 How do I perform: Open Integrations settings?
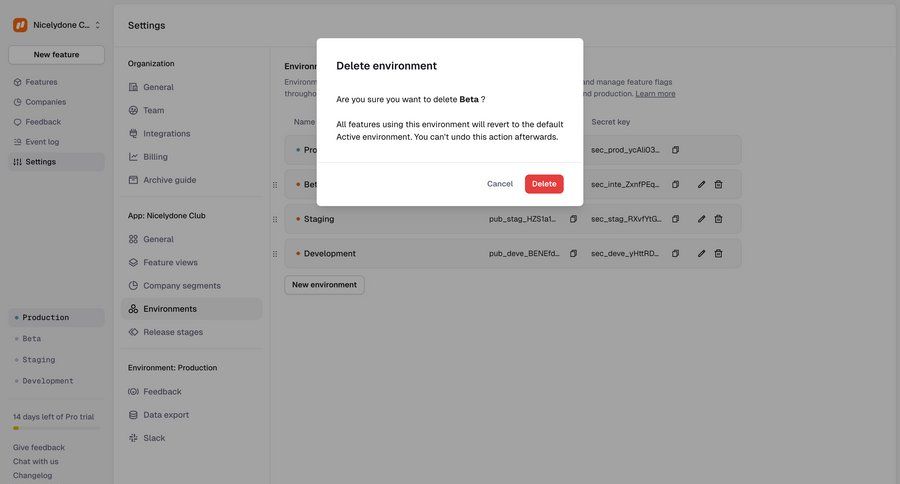pos(192,134)
